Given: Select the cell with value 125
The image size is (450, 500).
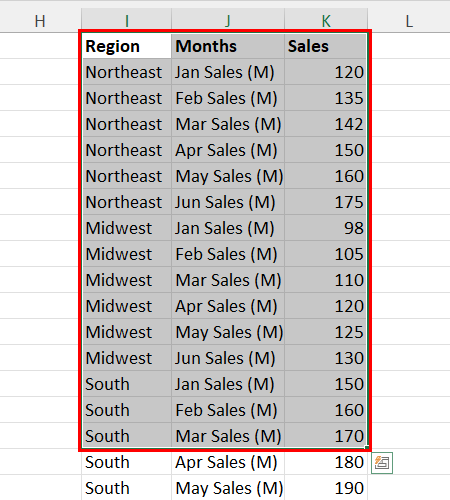Looking at the screenshot, I should [326, 332].
